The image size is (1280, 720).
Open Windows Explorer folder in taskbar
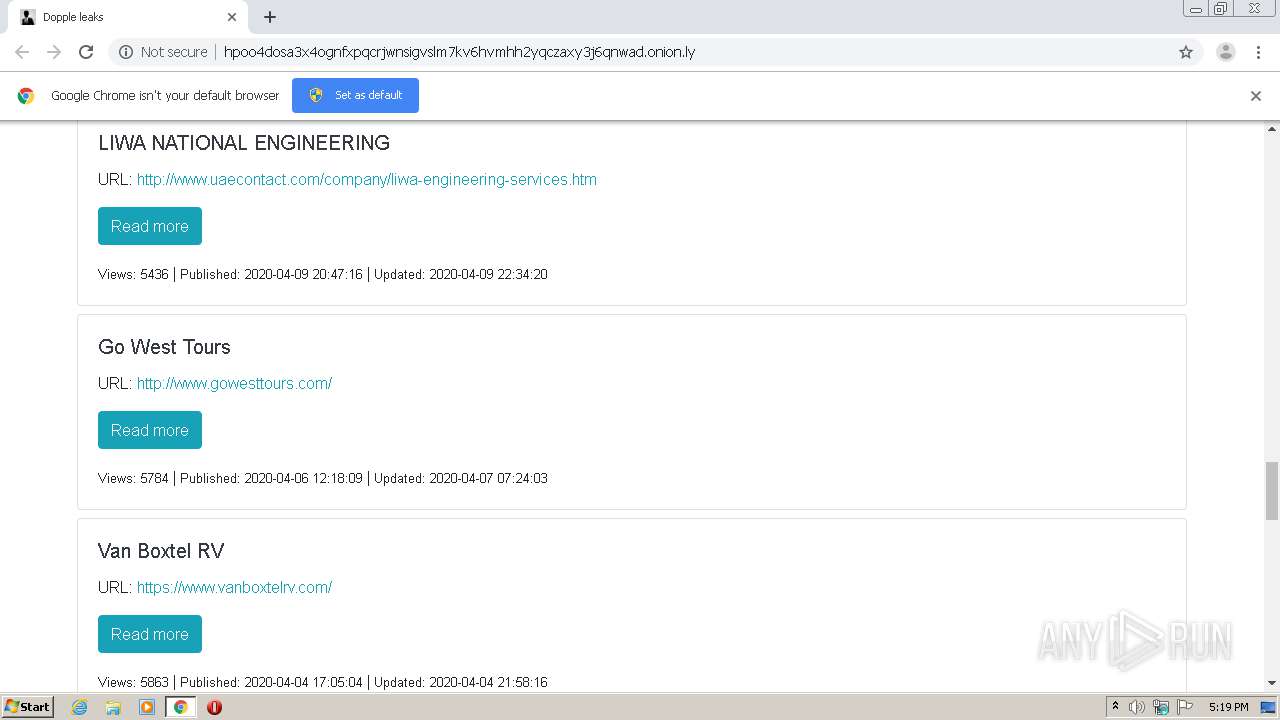tap(113, 707)
